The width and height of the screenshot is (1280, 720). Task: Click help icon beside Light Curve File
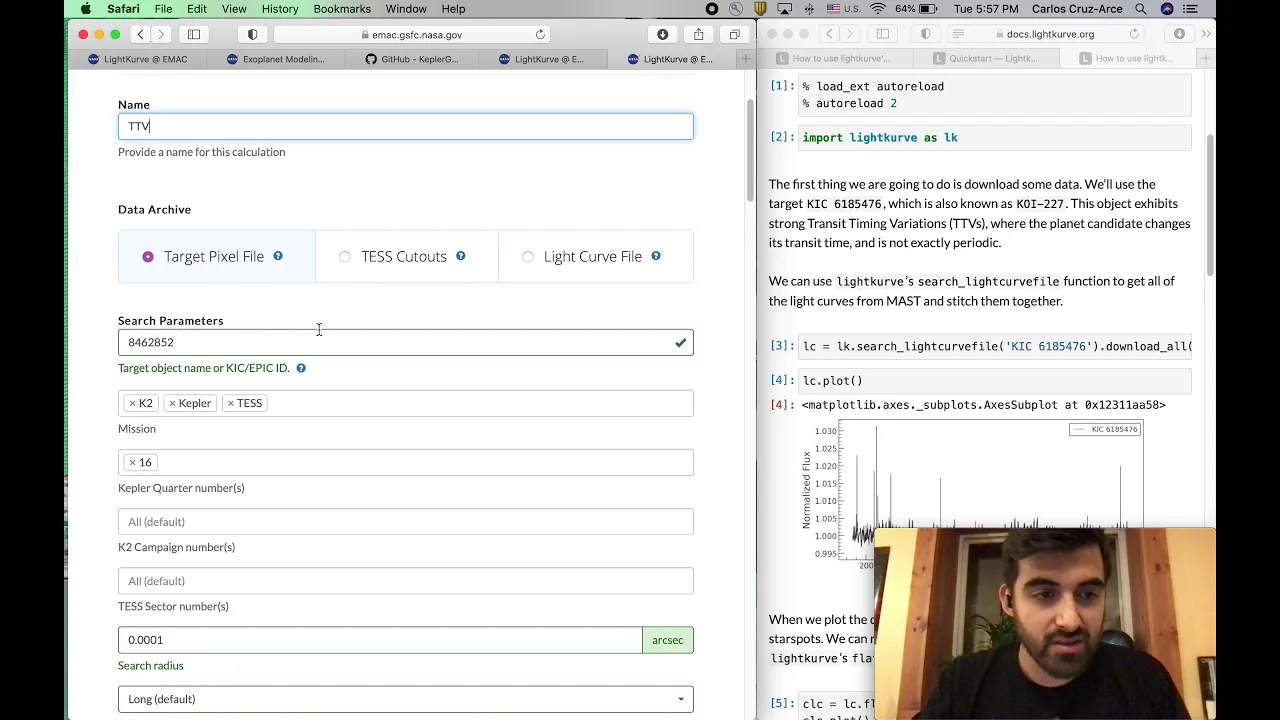point(656,256)
